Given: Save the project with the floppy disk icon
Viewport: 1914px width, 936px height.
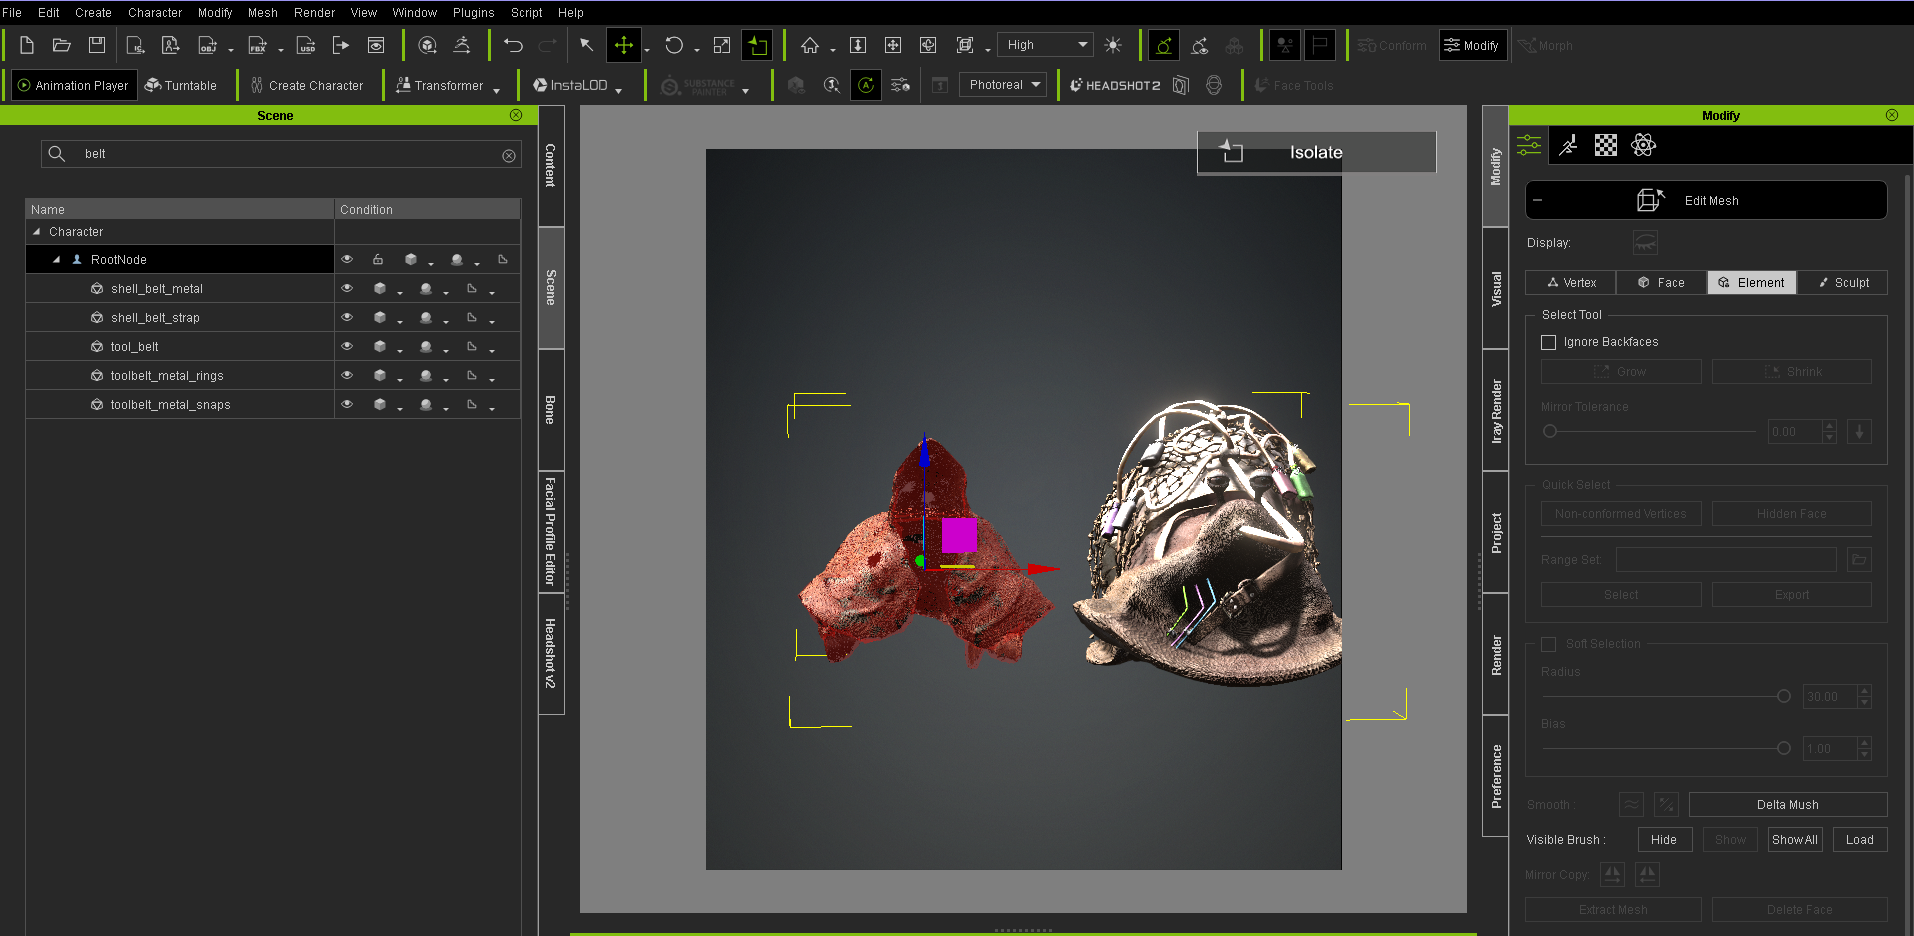Looking at the screenshot, I should click(96, 45).
